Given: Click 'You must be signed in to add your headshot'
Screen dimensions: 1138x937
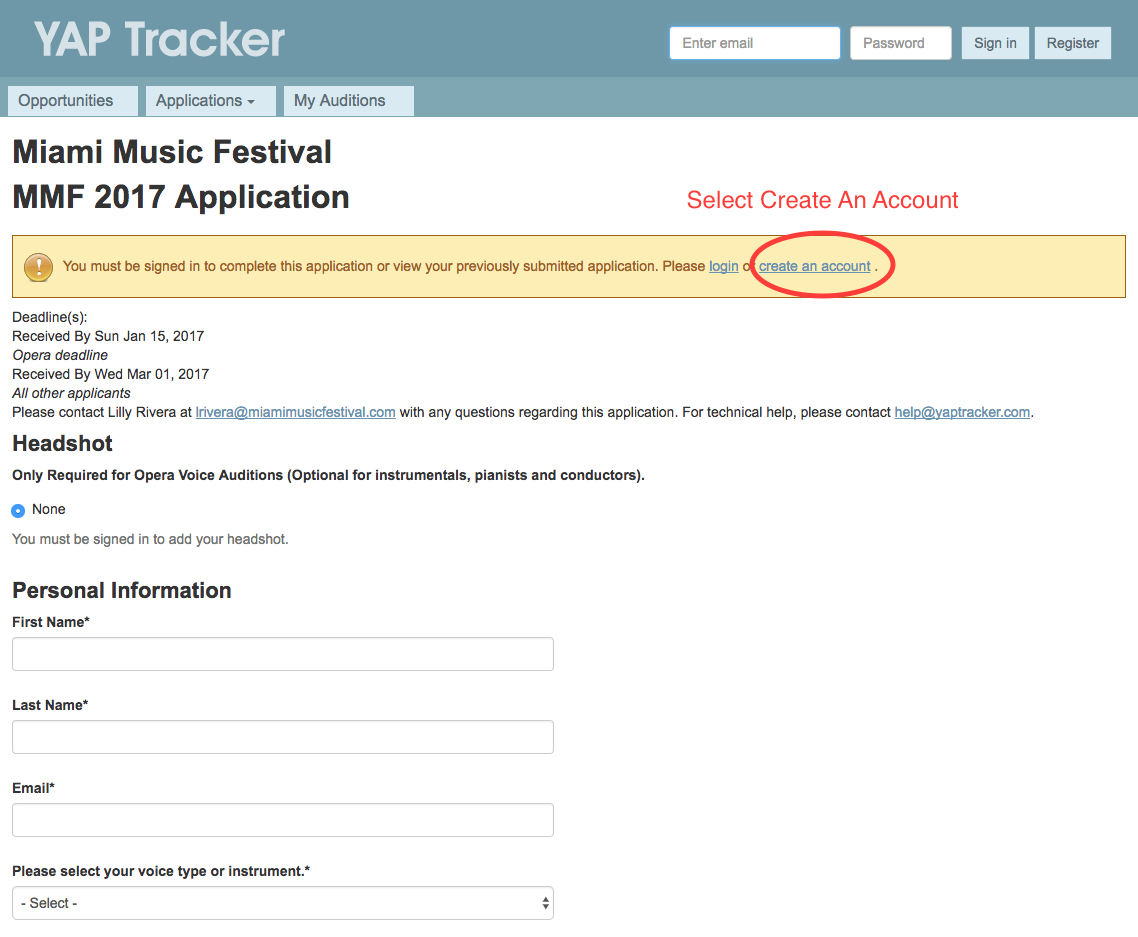Looking at the screenshot, I should pyautogui.click(x=150, y=539).
